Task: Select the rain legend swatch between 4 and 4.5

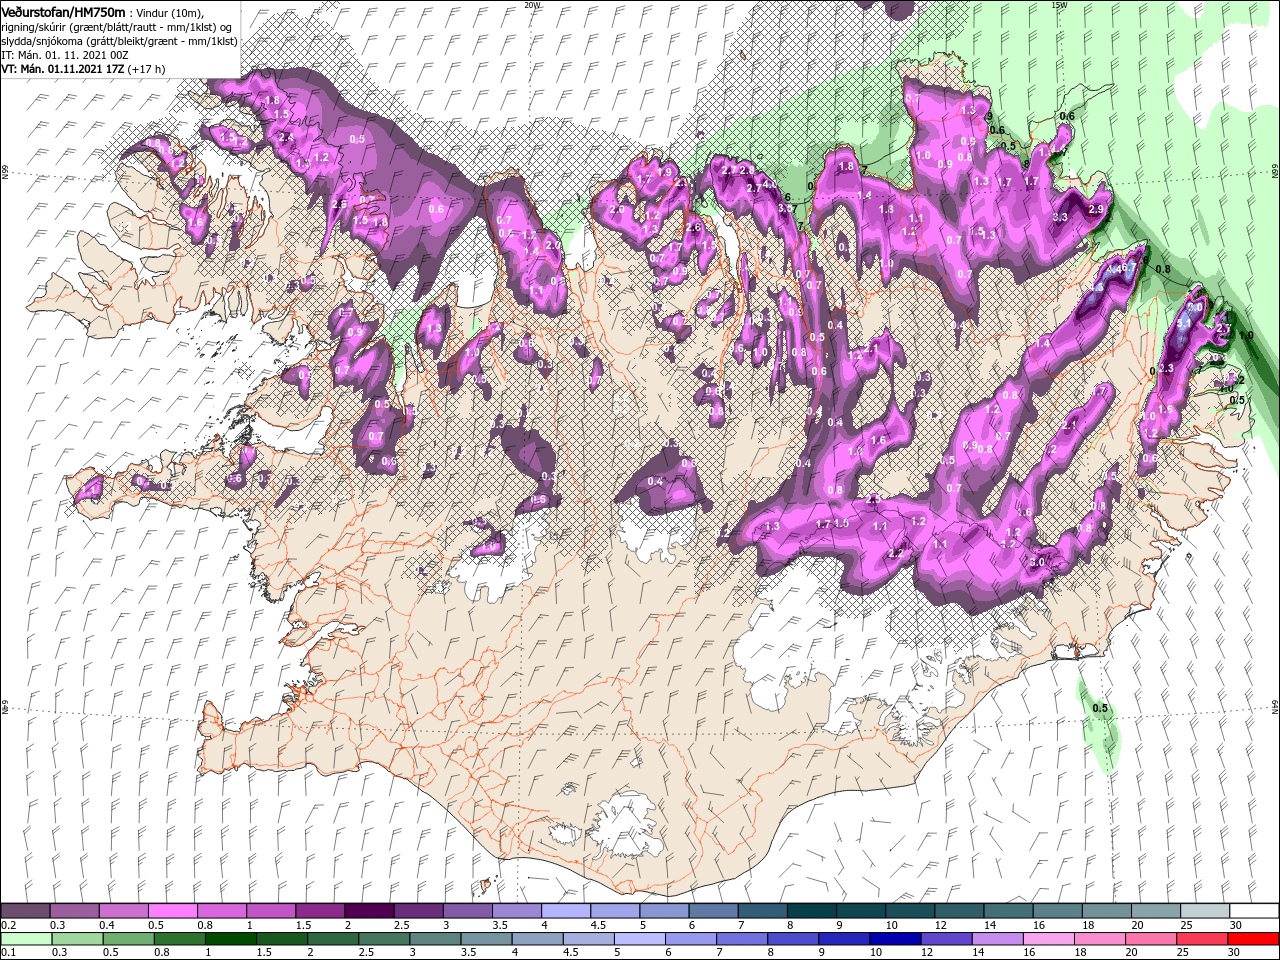Action: click(537, 939)
